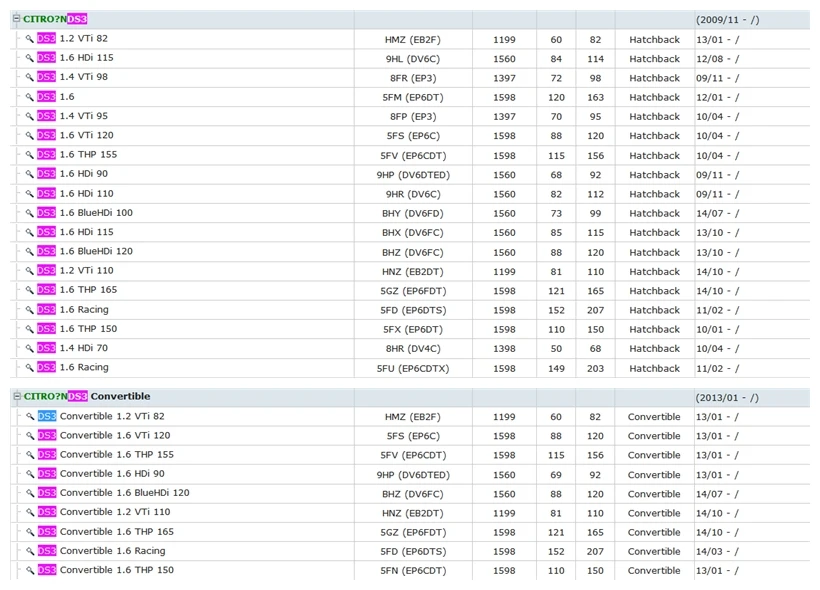Click engine code BHY (DV6FD)

[413, 213]
